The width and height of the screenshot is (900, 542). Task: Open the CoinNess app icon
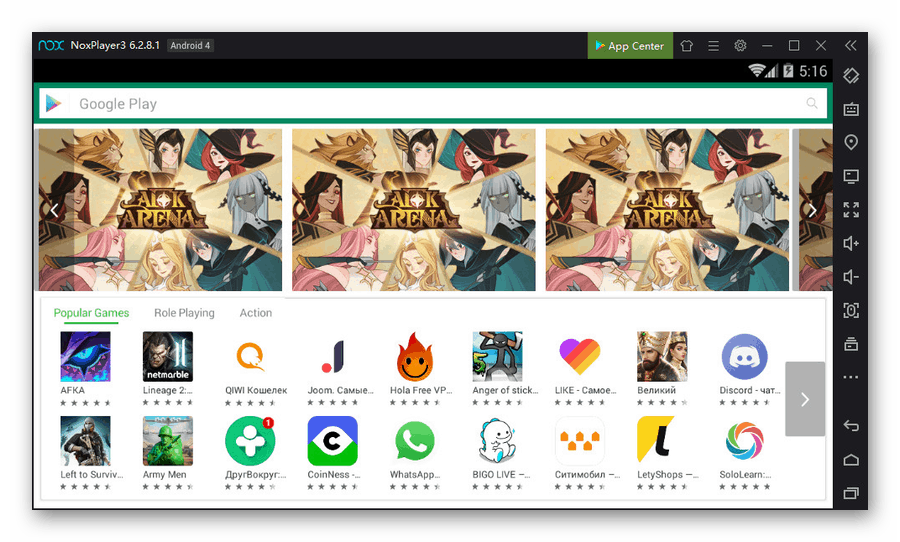pyautogui.click(x=332, y=441)
